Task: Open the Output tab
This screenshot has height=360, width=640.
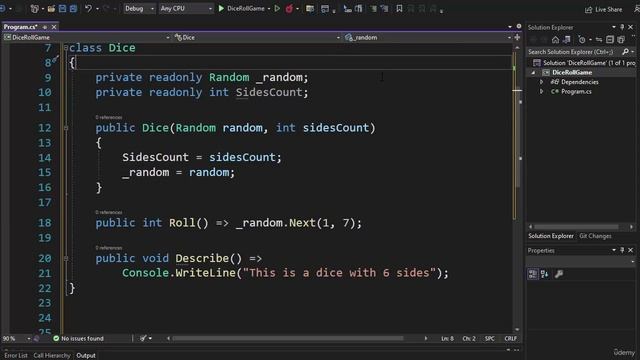Action: click(x=86, y=356)
